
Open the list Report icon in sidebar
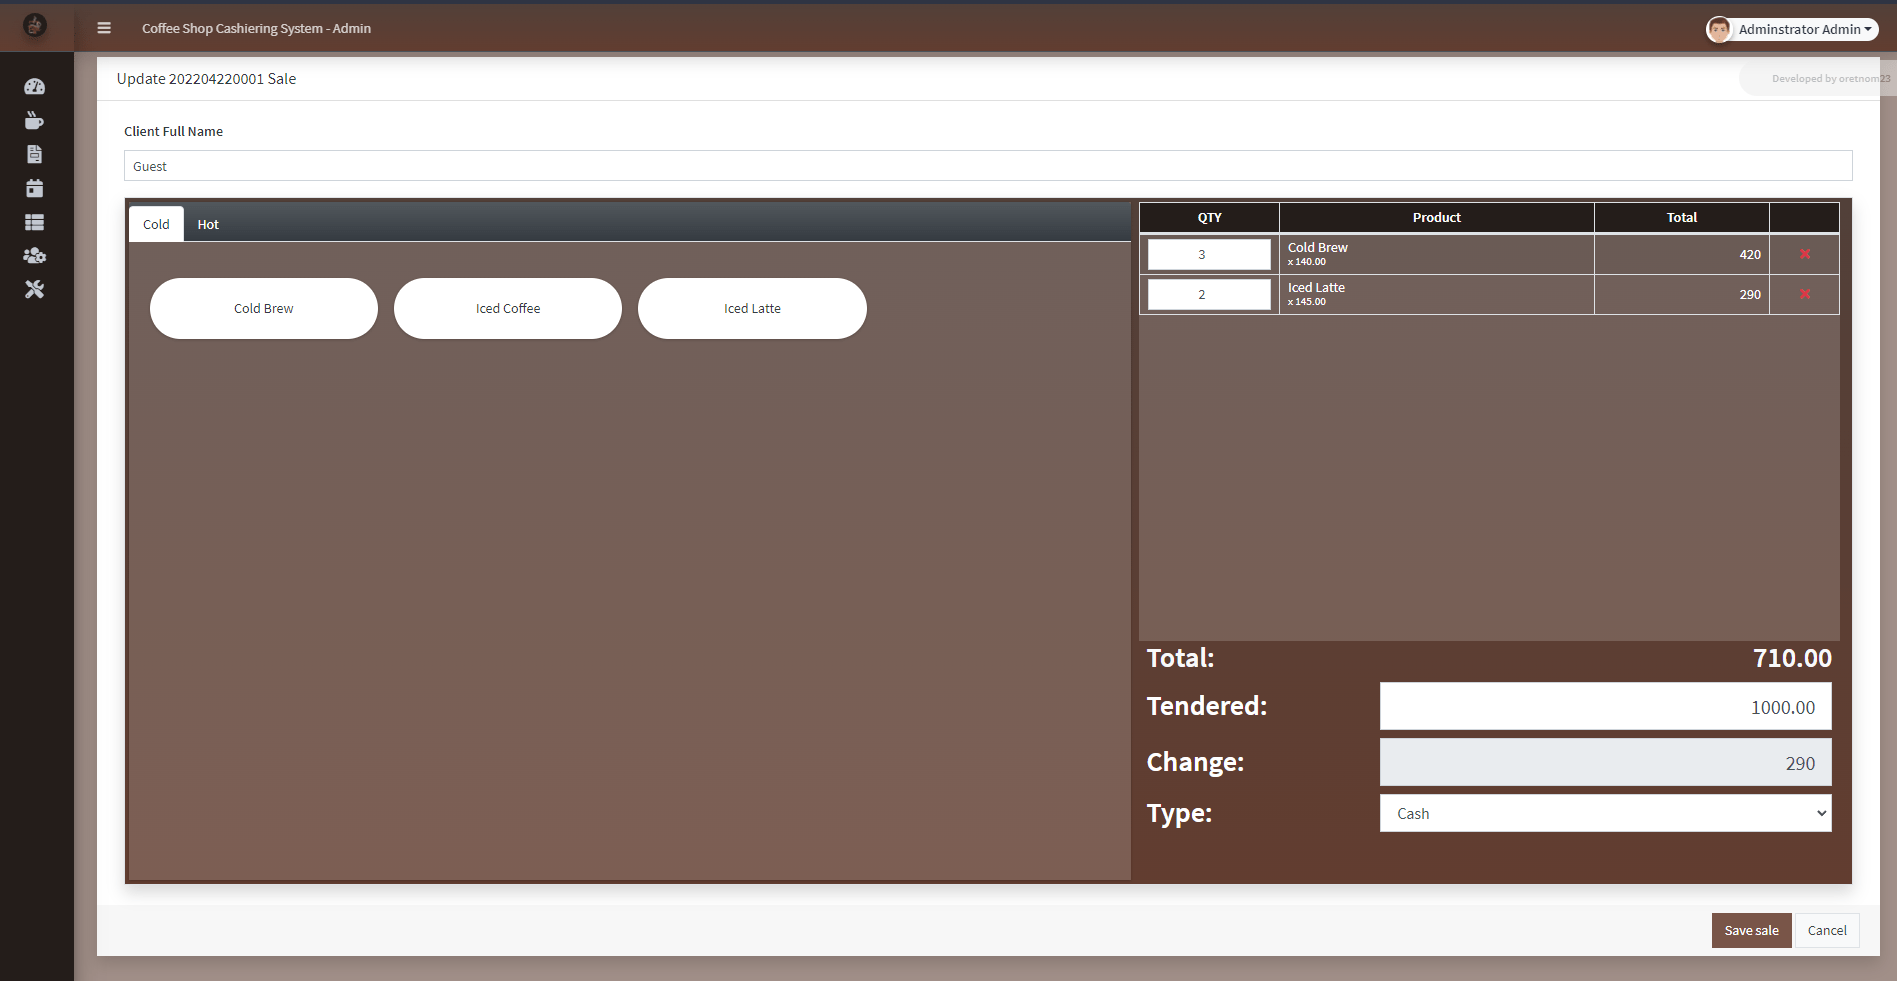point(34,221)
